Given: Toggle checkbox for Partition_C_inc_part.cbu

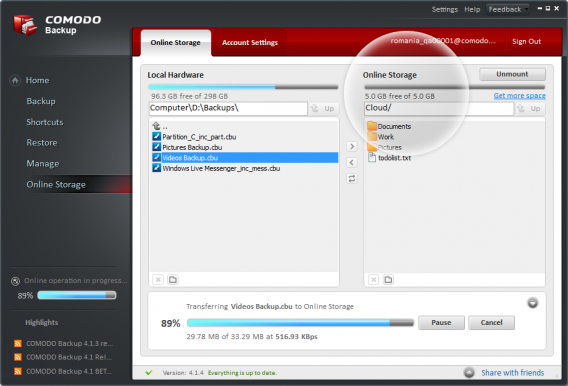Looking at the screenshot, I should (x=156, y=137).
